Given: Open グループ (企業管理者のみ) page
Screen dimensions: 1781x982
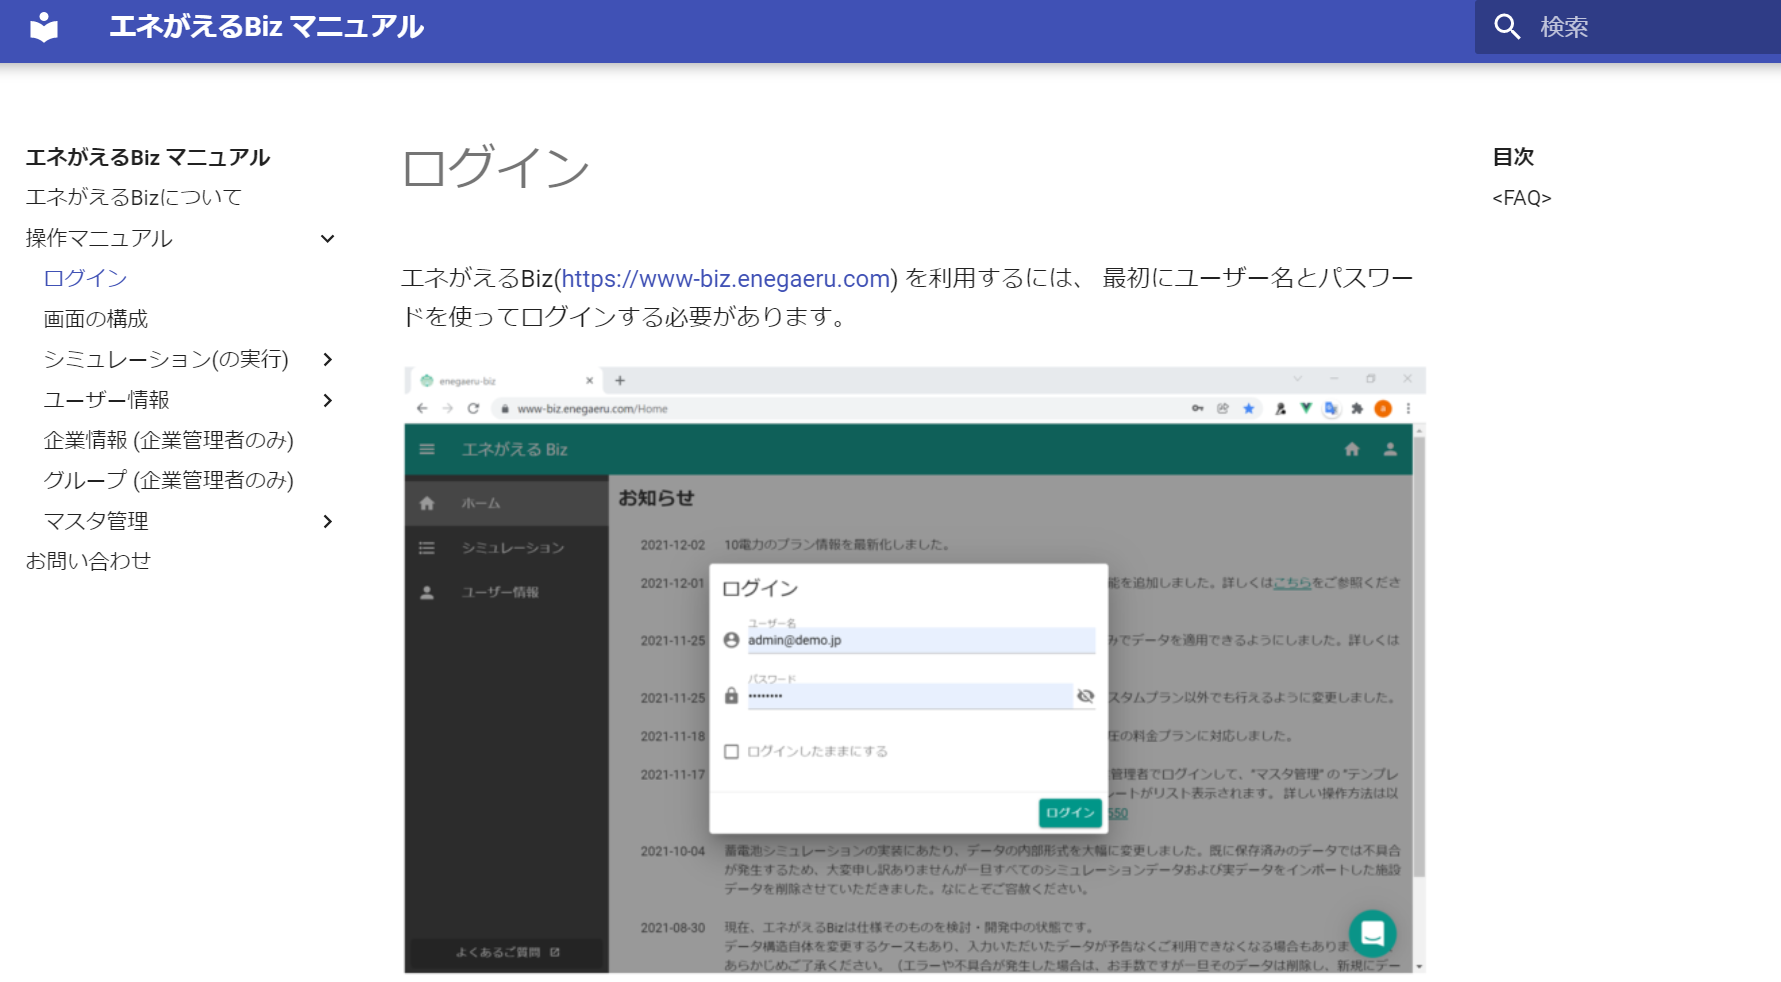Looking at the screenshot, I should [x=169, y=480].
